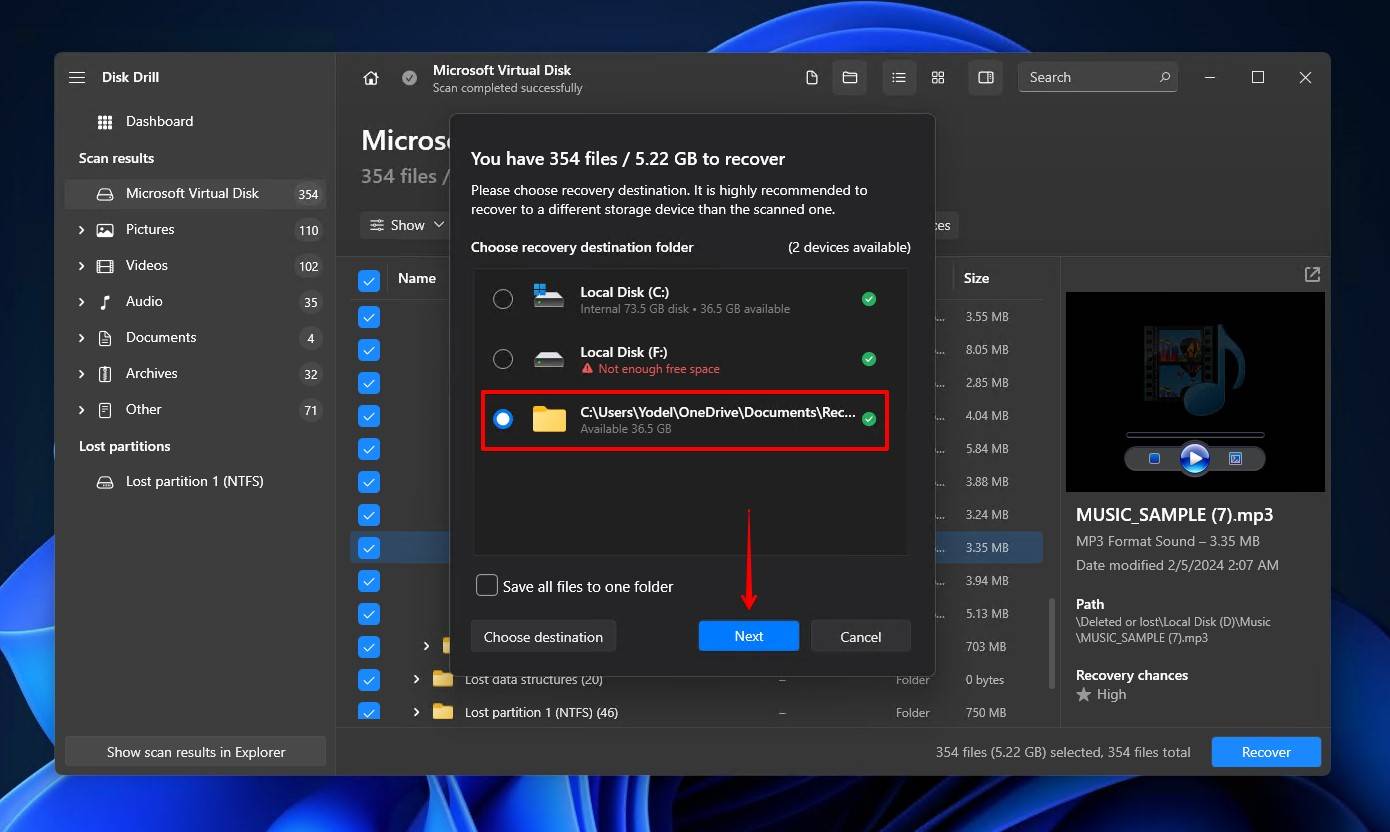Toggle the preview panel icon
The height and width of the screenshot is (832, 1390).
click(986, 78)
